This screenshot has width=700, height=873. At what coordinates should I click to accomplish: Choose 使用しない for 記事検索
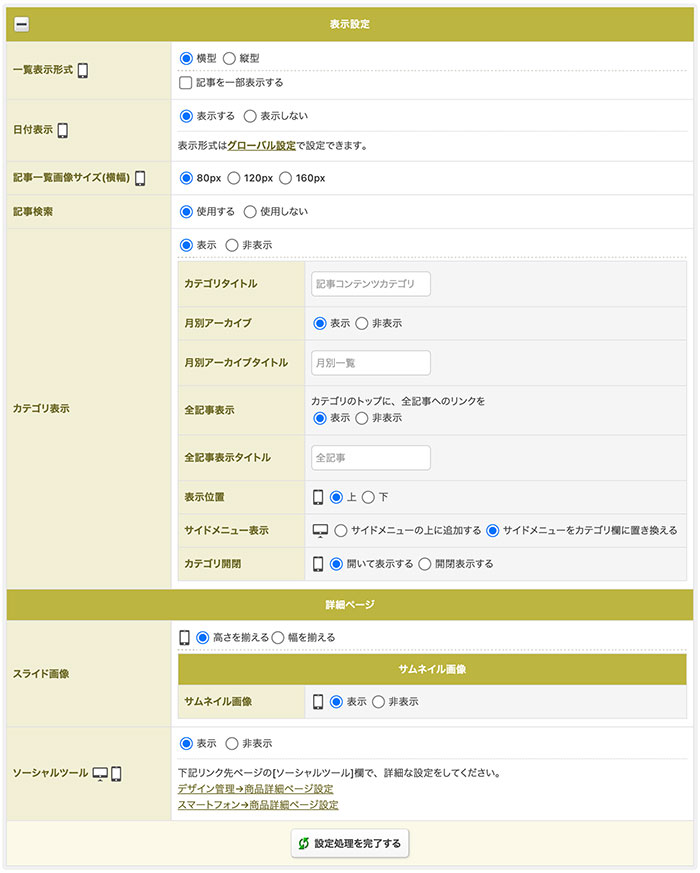tap(251, 212)
